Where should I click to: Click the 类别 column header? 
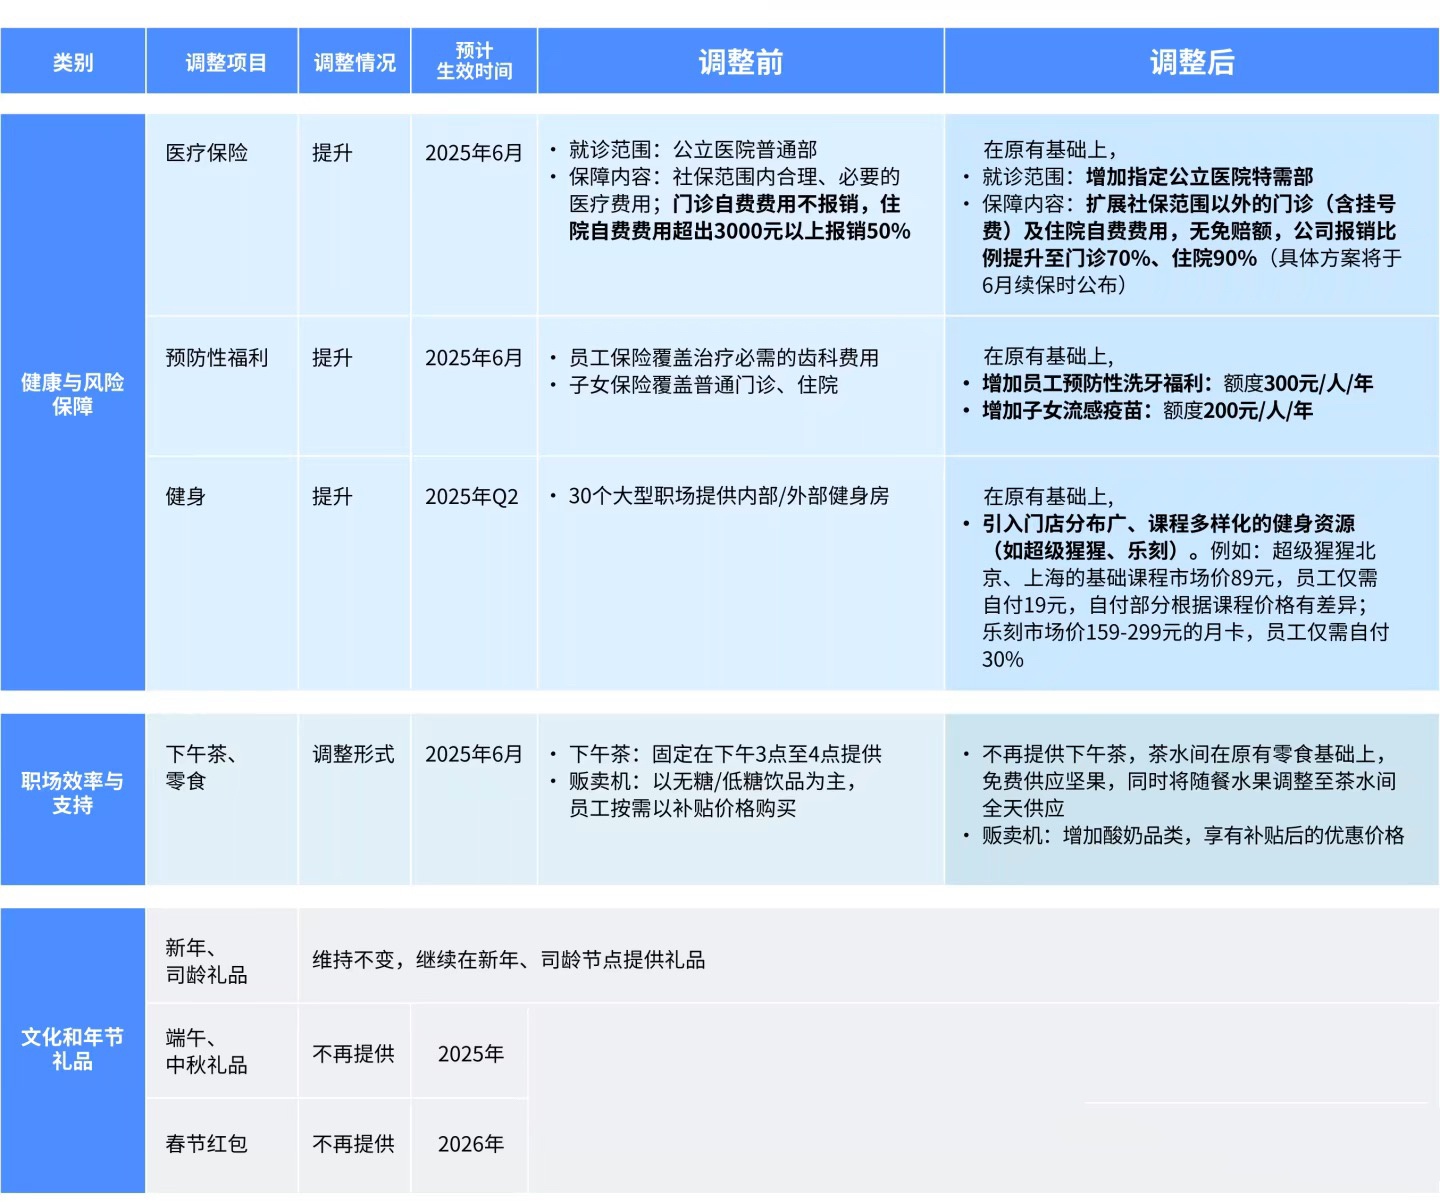tap(72, 62)
